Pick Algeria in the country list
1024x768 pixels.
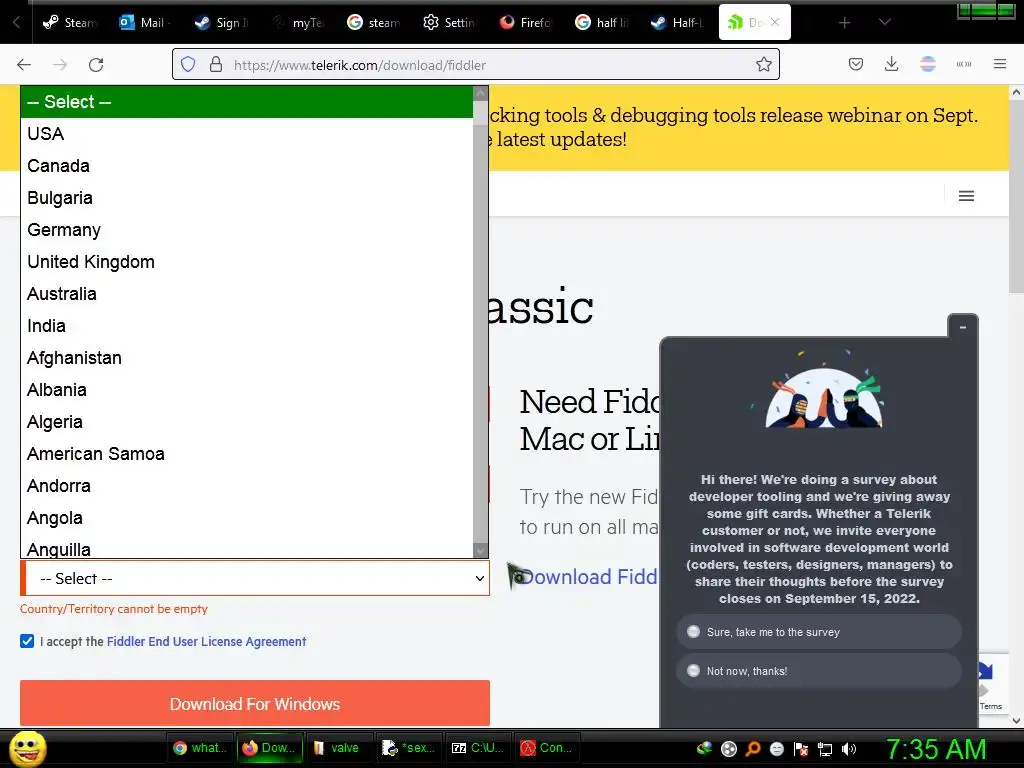tap(247, 422)
